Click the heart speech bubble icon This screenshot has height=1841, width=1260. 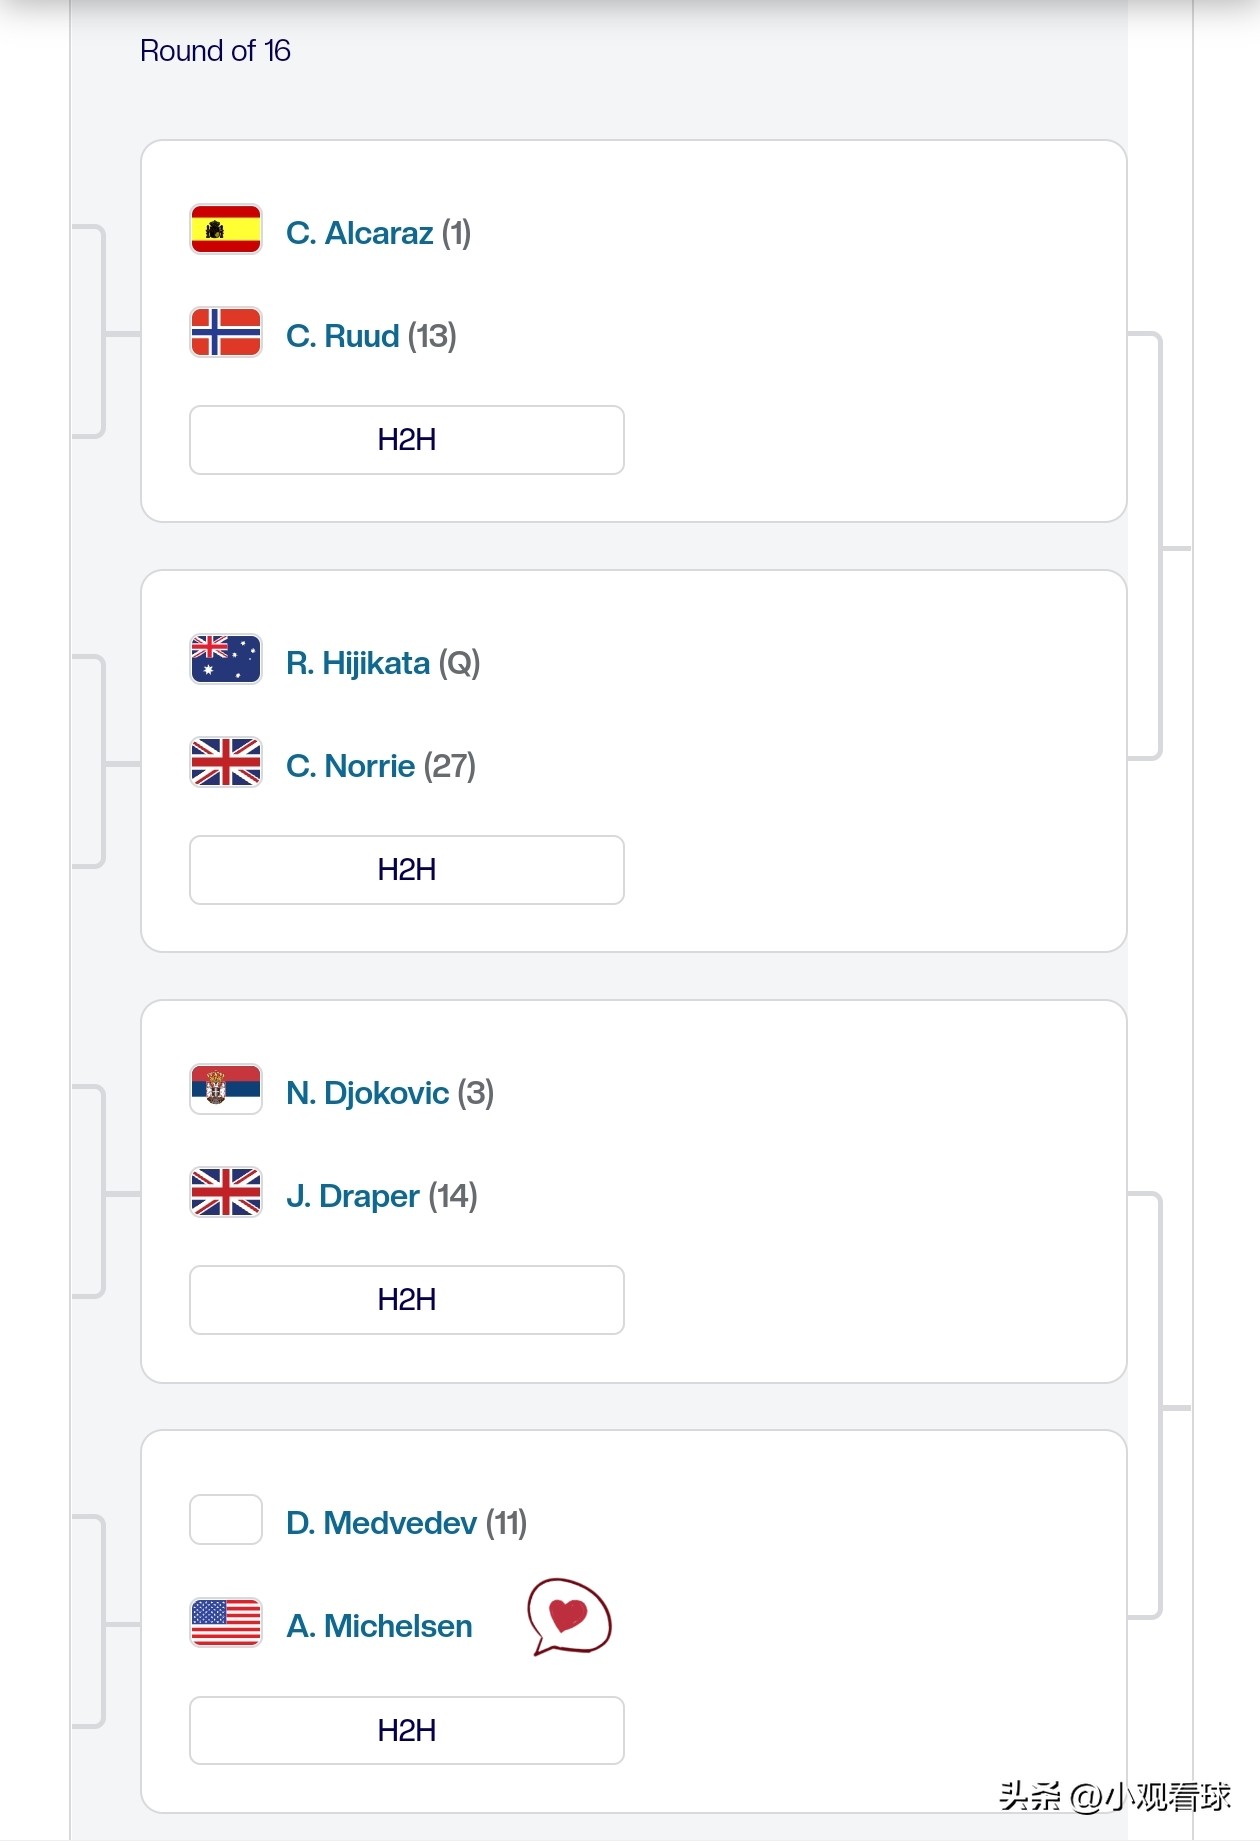click(568, 1616)
